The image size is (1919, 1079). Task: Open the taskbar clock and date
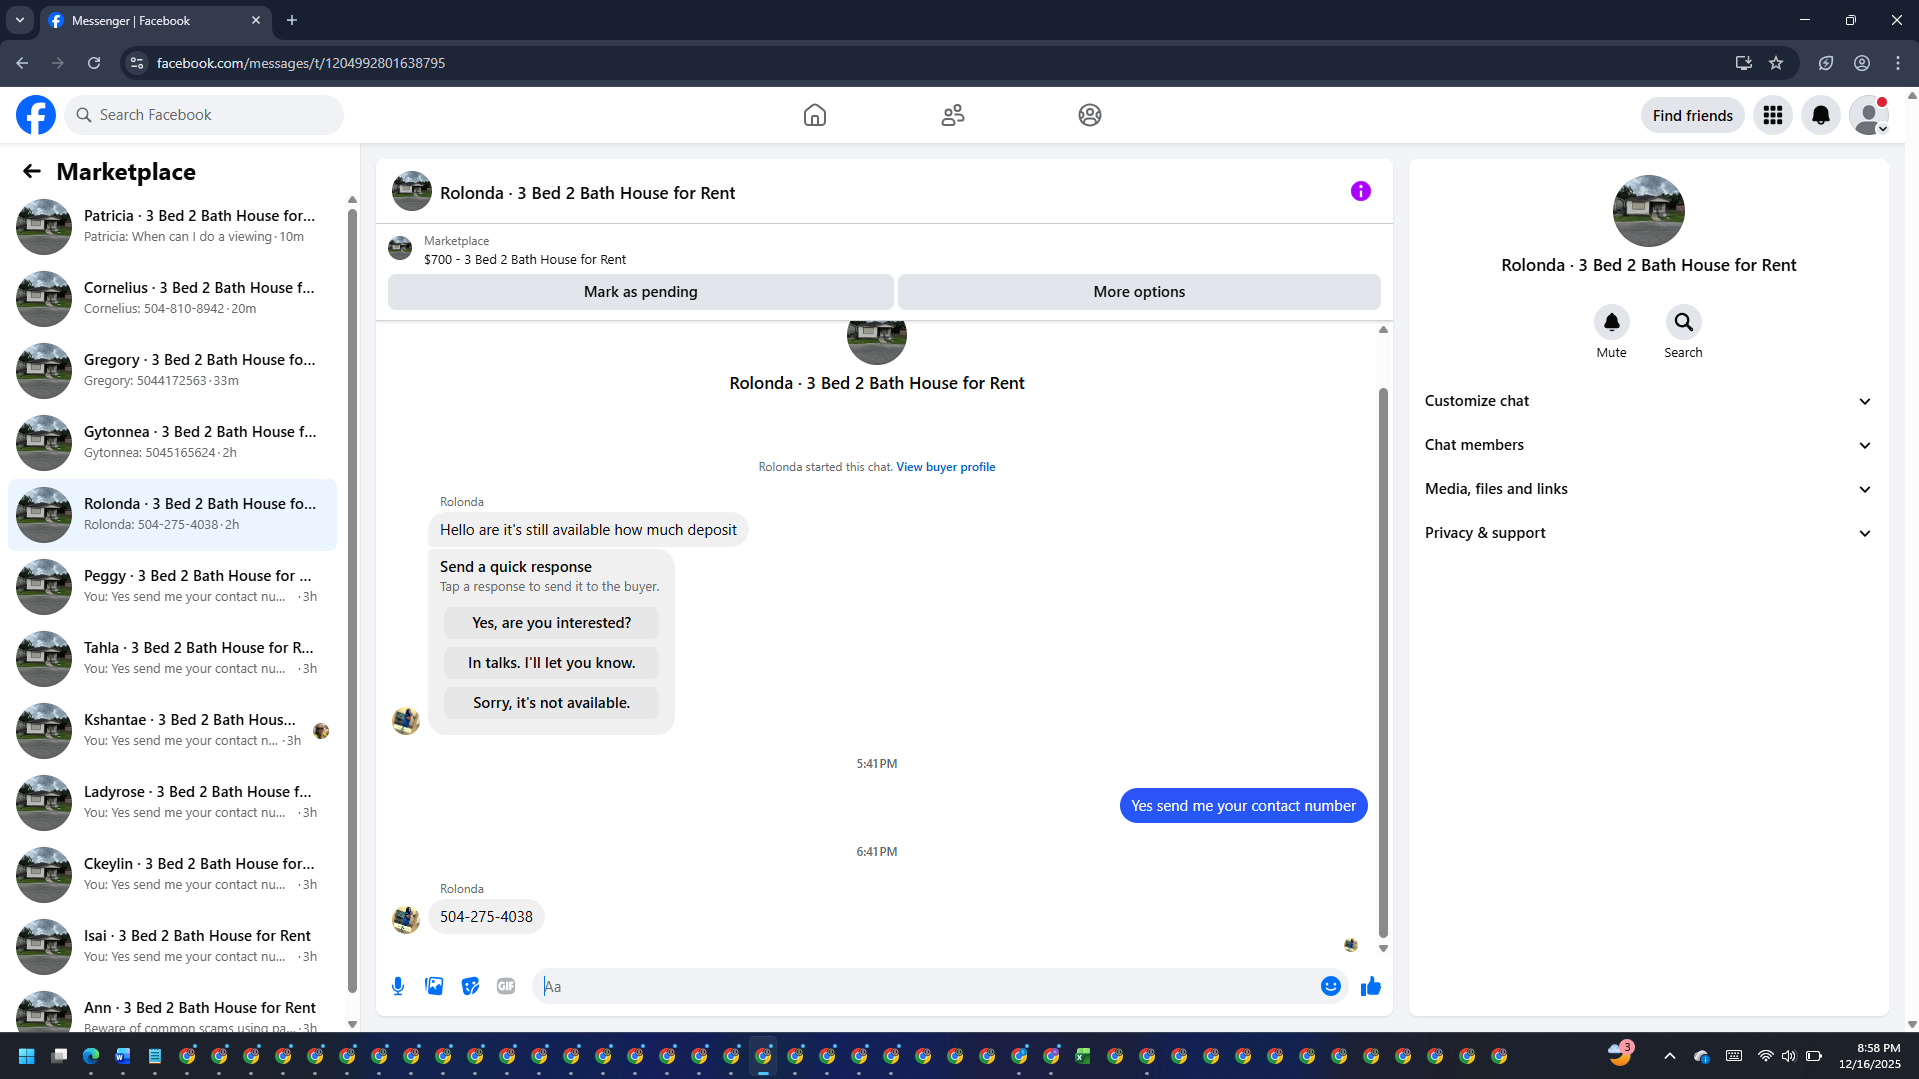[x=1869, y=1056]
